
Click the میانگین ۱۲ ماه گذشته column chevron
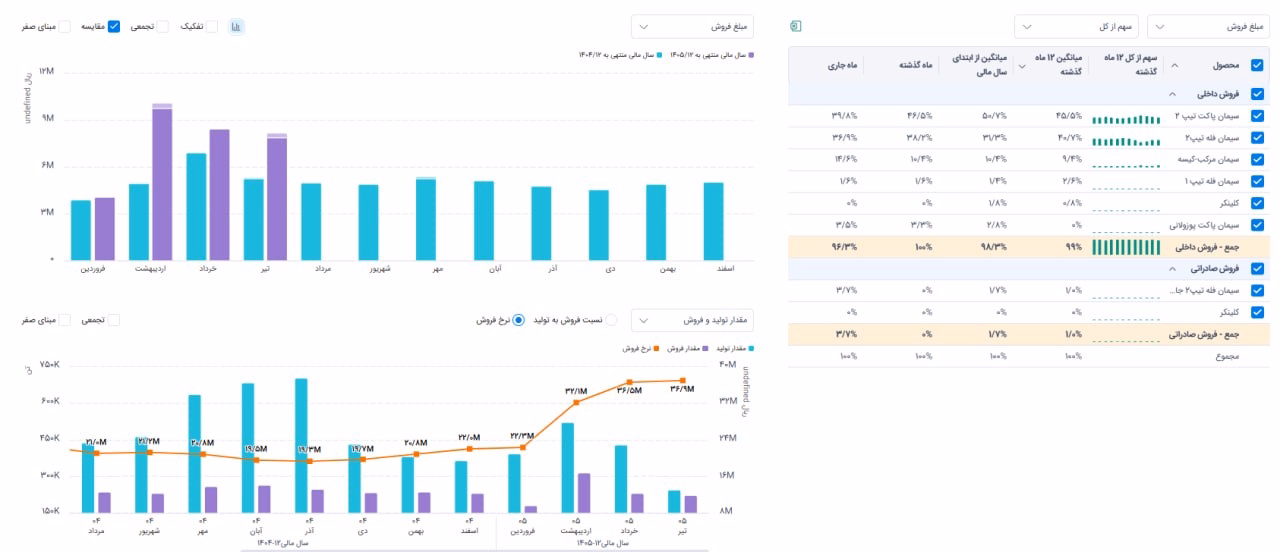tap(1021, 65)
